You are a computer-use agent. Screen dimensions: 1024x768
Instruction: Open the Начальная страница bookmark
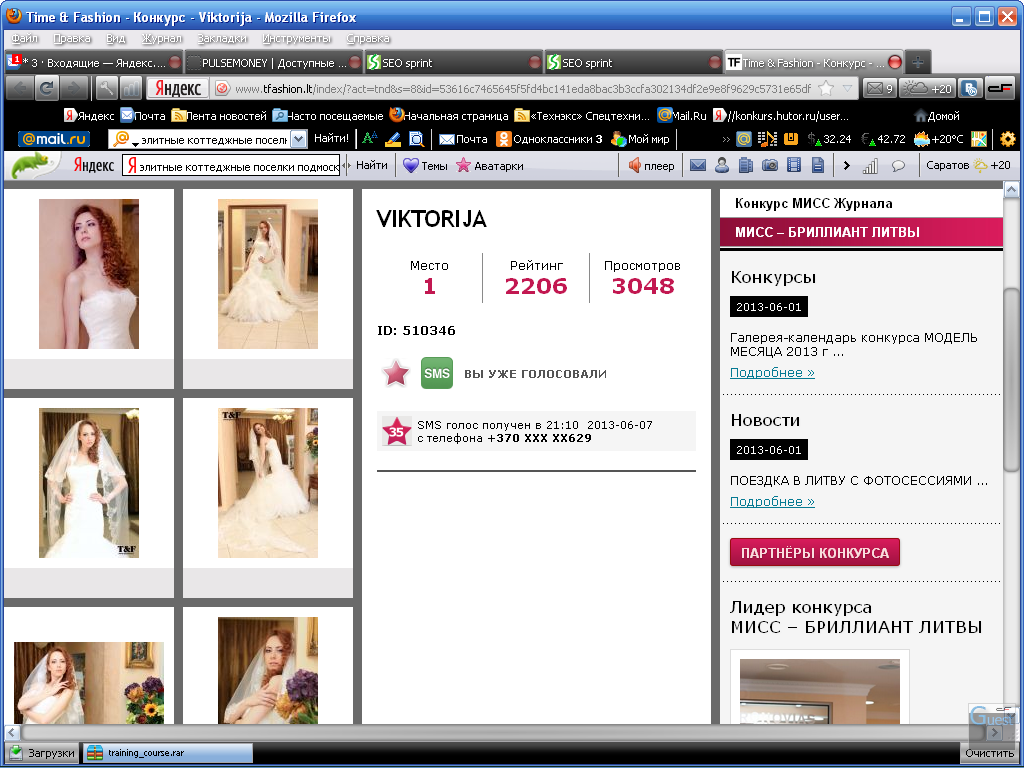(x=449, y=116)
